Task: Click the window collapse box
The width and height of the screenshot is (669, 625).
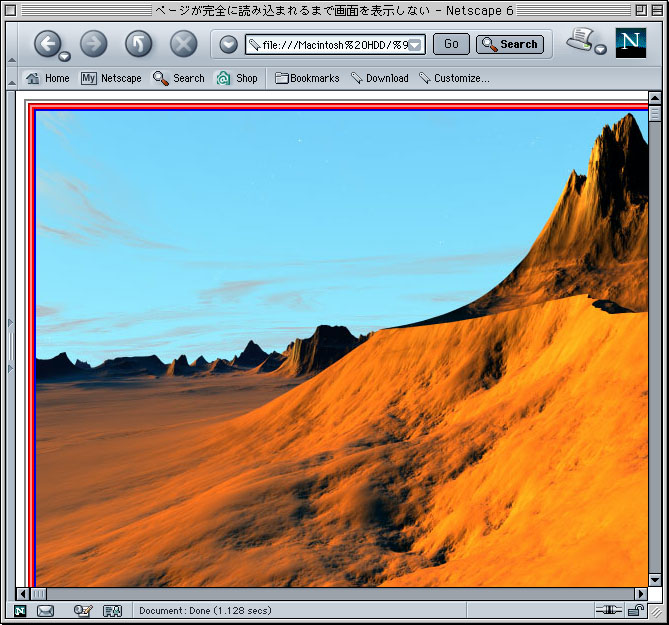Action: coord(657,10)
